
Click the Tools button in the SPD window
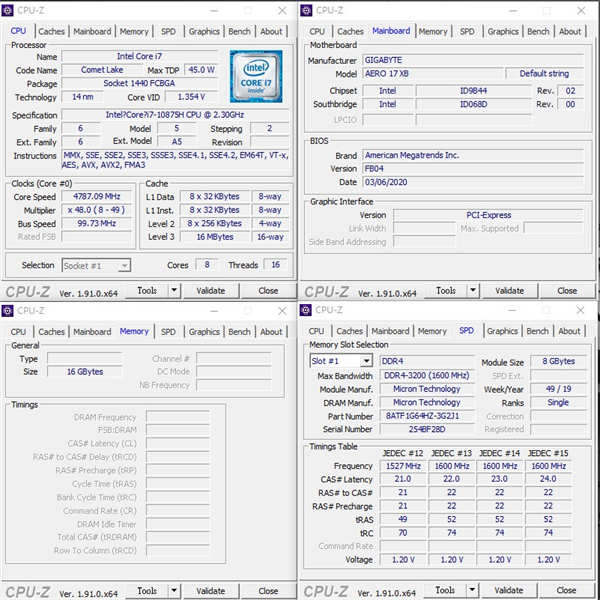click(x=445, y=590)
